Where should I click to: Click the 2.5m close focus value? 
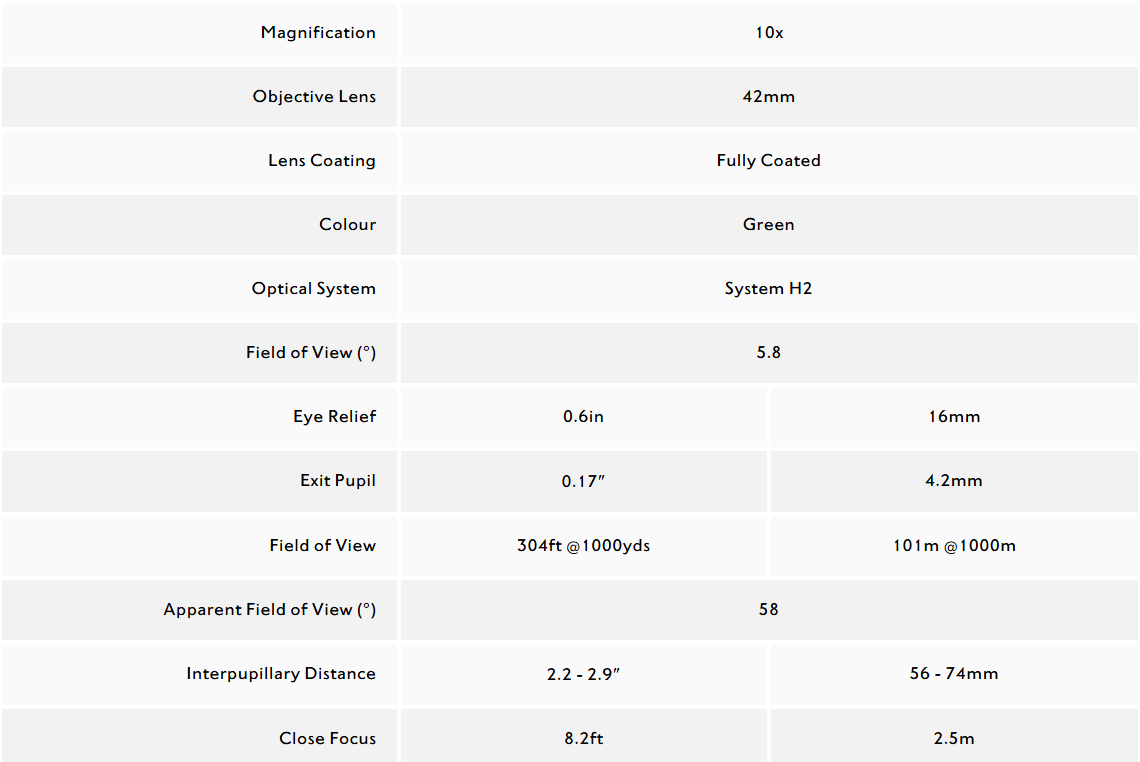pos(954,739)
